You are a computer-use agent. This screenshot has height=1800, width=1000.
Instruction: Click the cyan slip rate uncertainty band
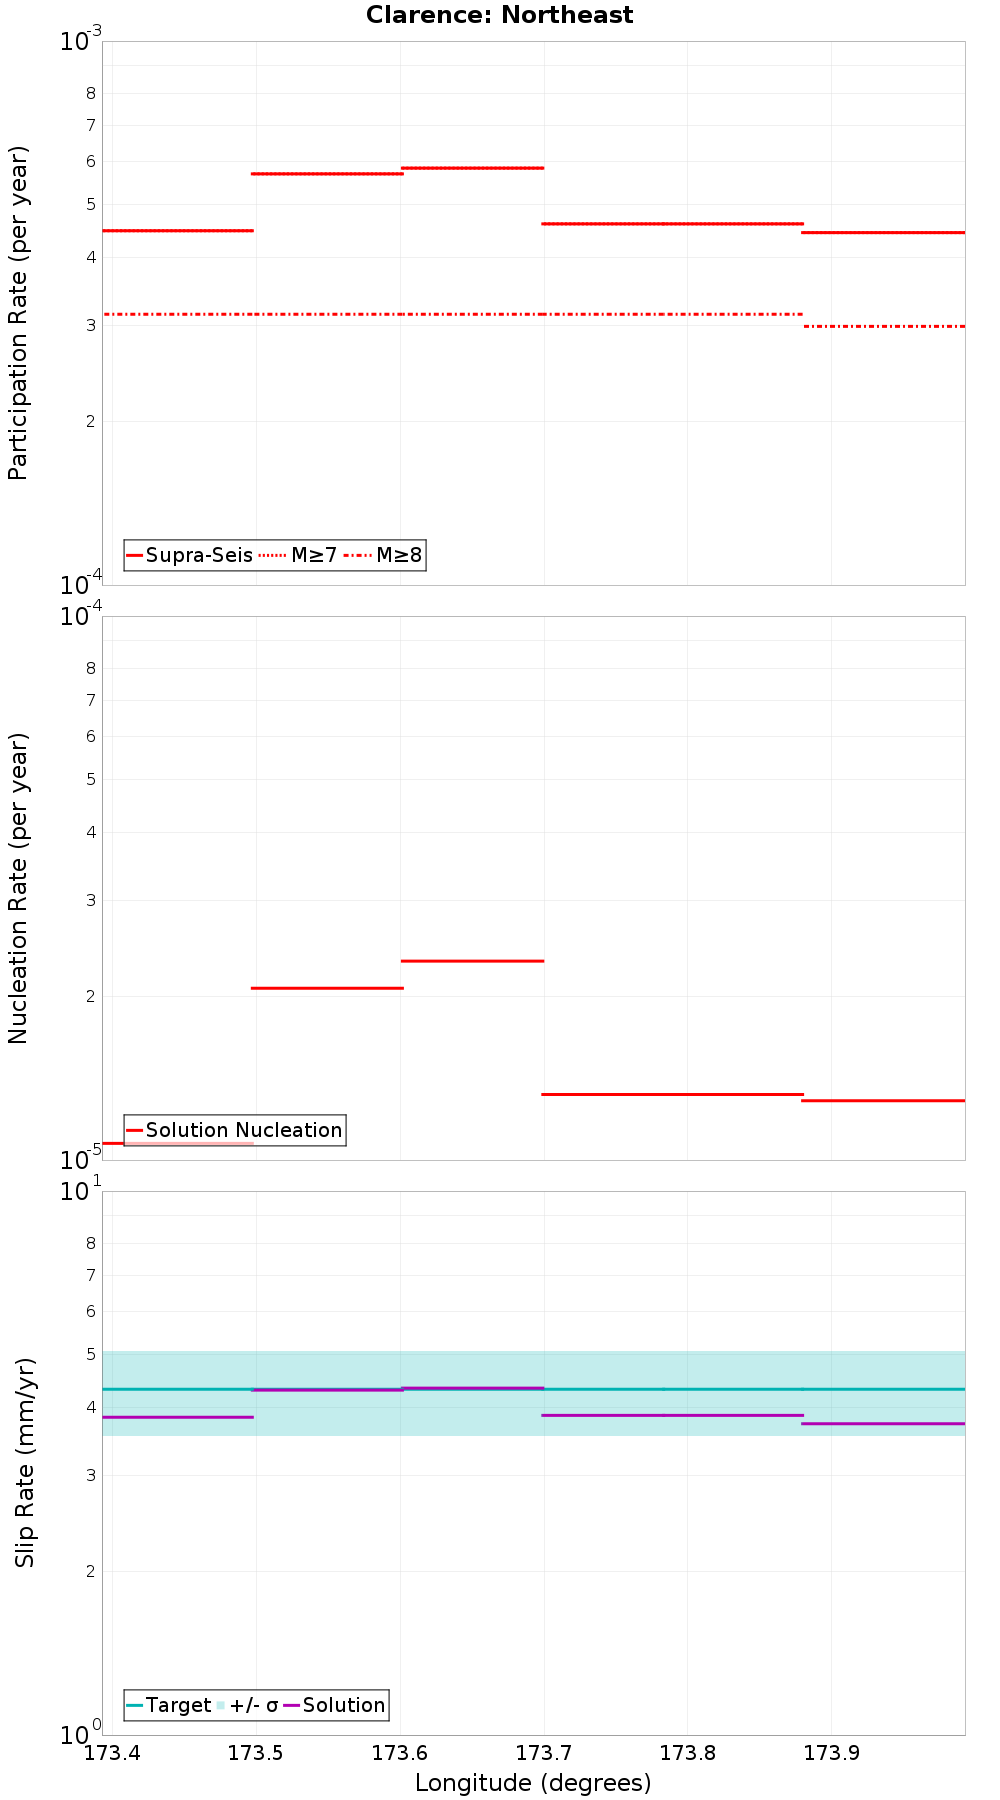[x=534, y=1394]
